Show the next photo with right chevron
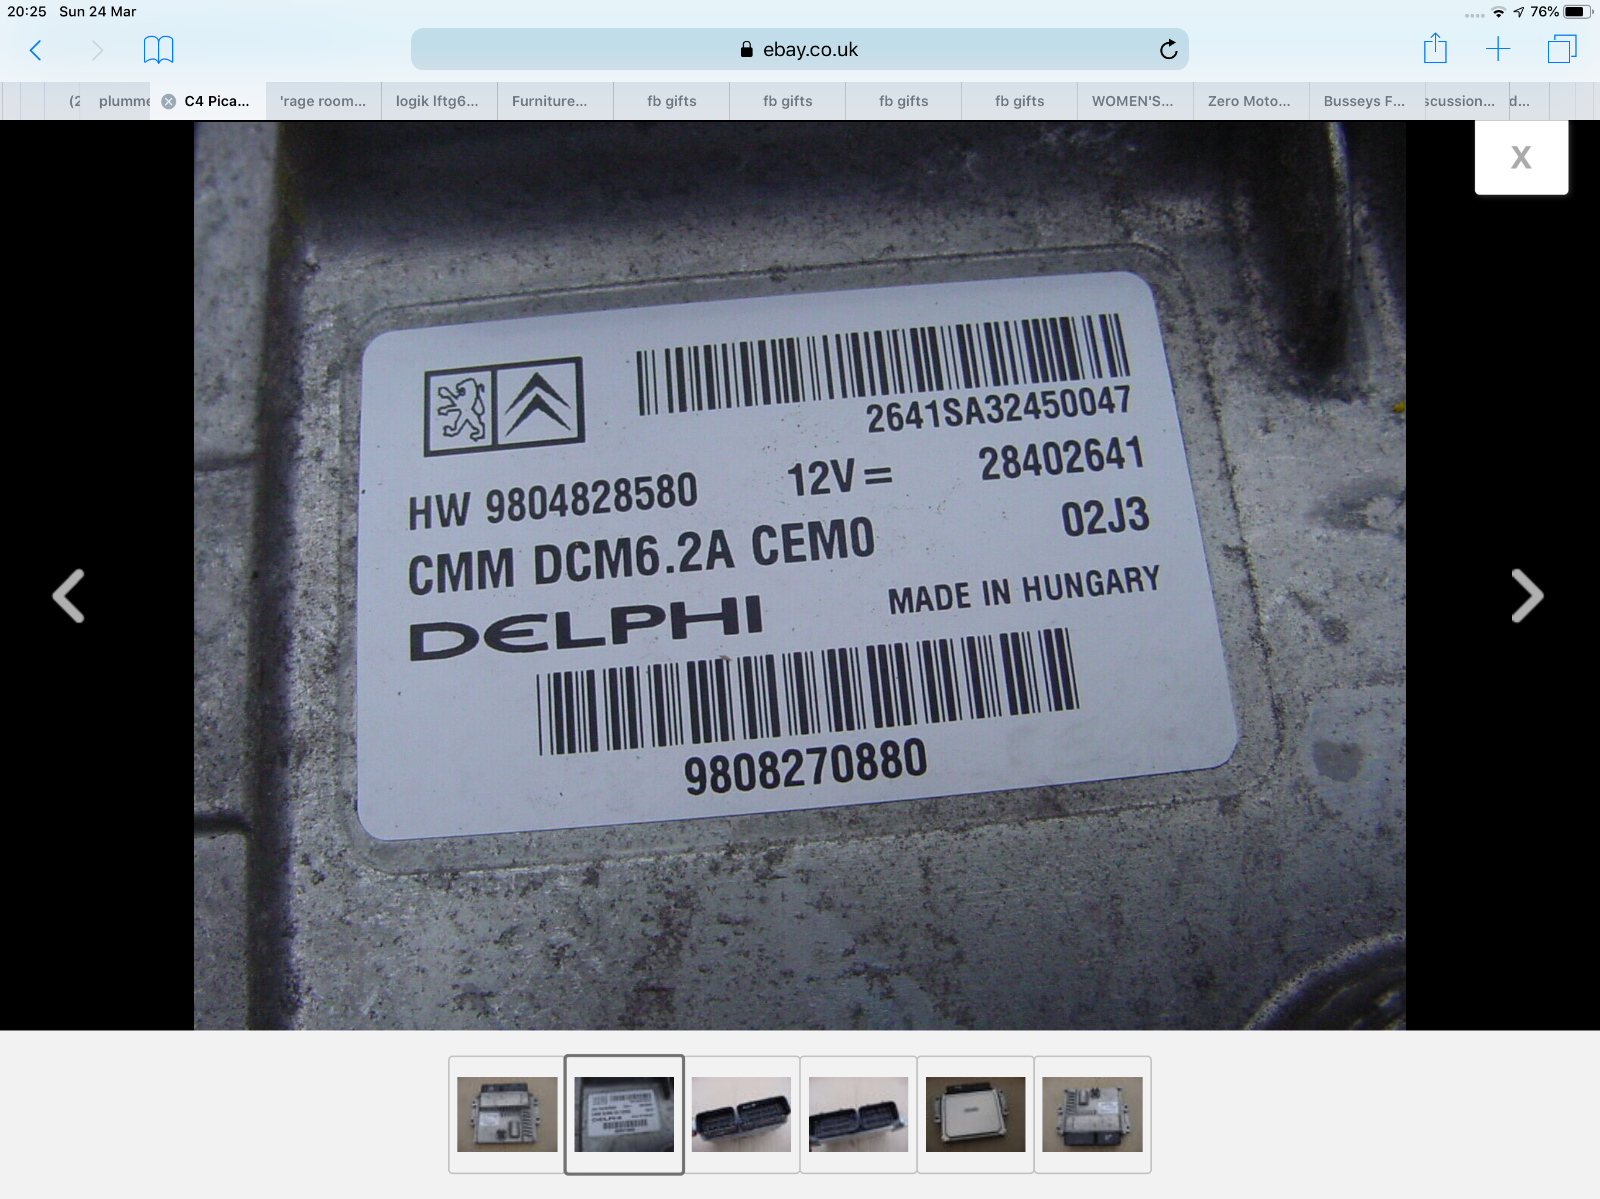 point(1527,596)
